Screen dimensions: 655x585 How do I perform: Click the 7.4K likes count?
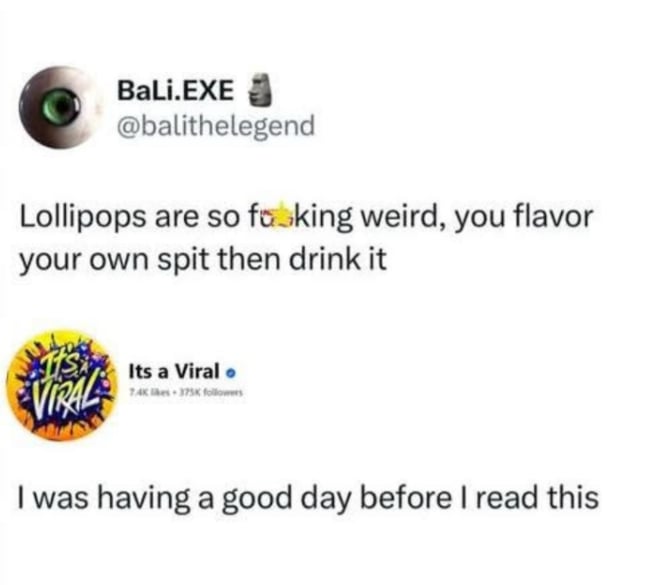click(x=147, y=393)
